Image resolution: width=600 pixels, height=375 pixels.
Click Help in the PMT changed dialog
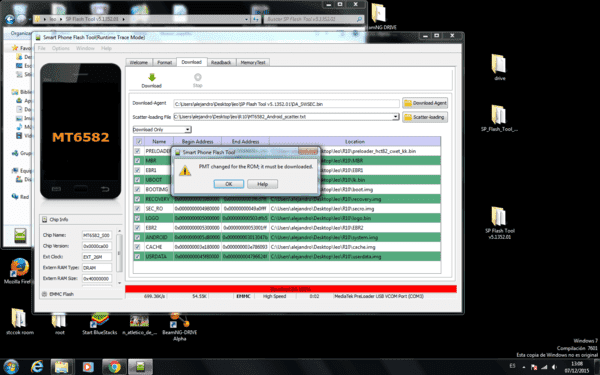(262, 184)
